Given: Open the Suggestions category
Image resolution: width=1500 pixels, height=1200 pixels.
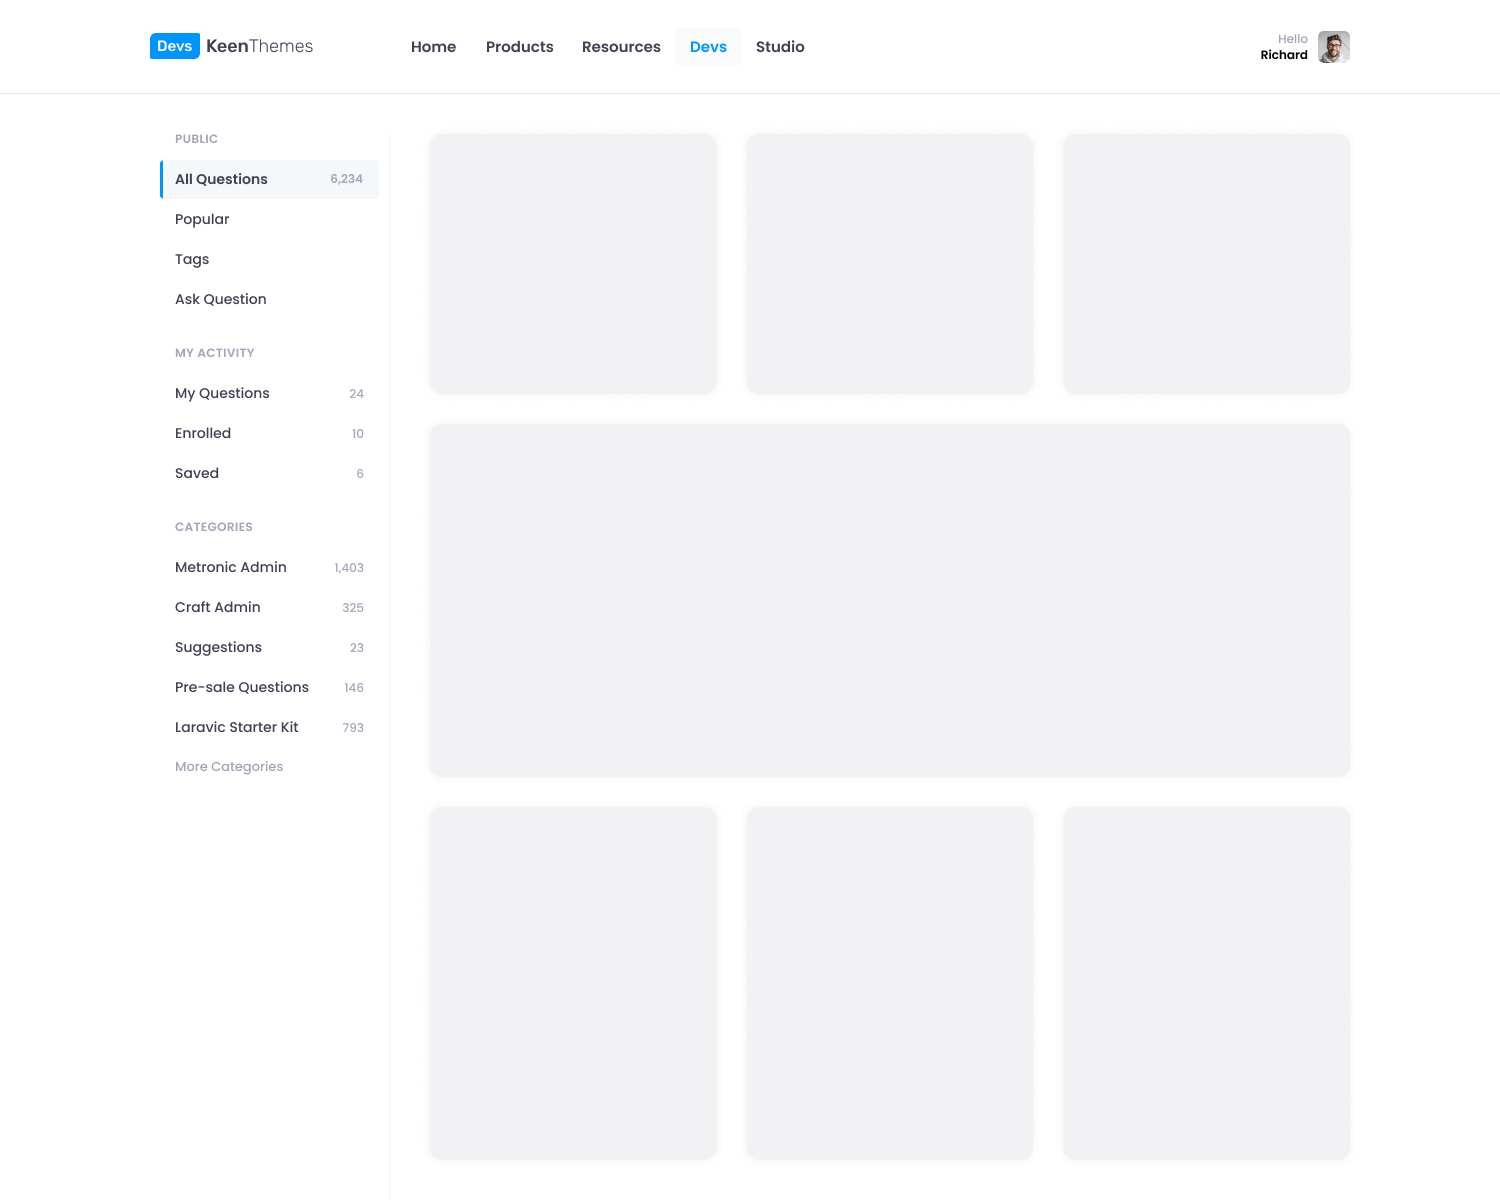Looking at the screenshot, I should click(x=218, y=647).
